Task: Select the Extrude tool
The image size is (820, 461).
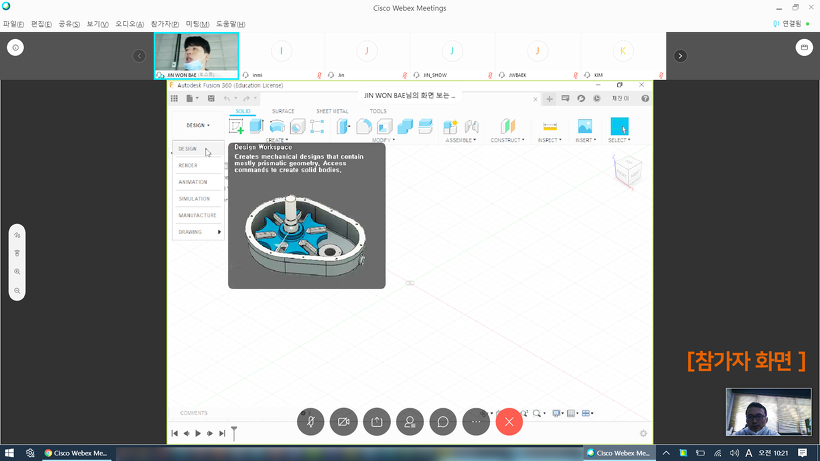Action: (x=256, y=126)
